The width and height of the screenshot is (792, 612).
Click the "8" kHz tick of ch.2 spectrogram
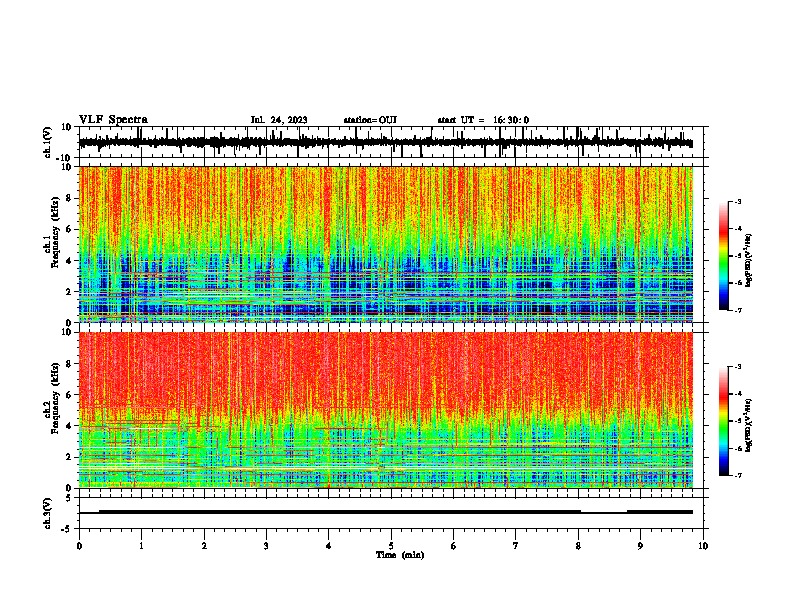point(69,364)
